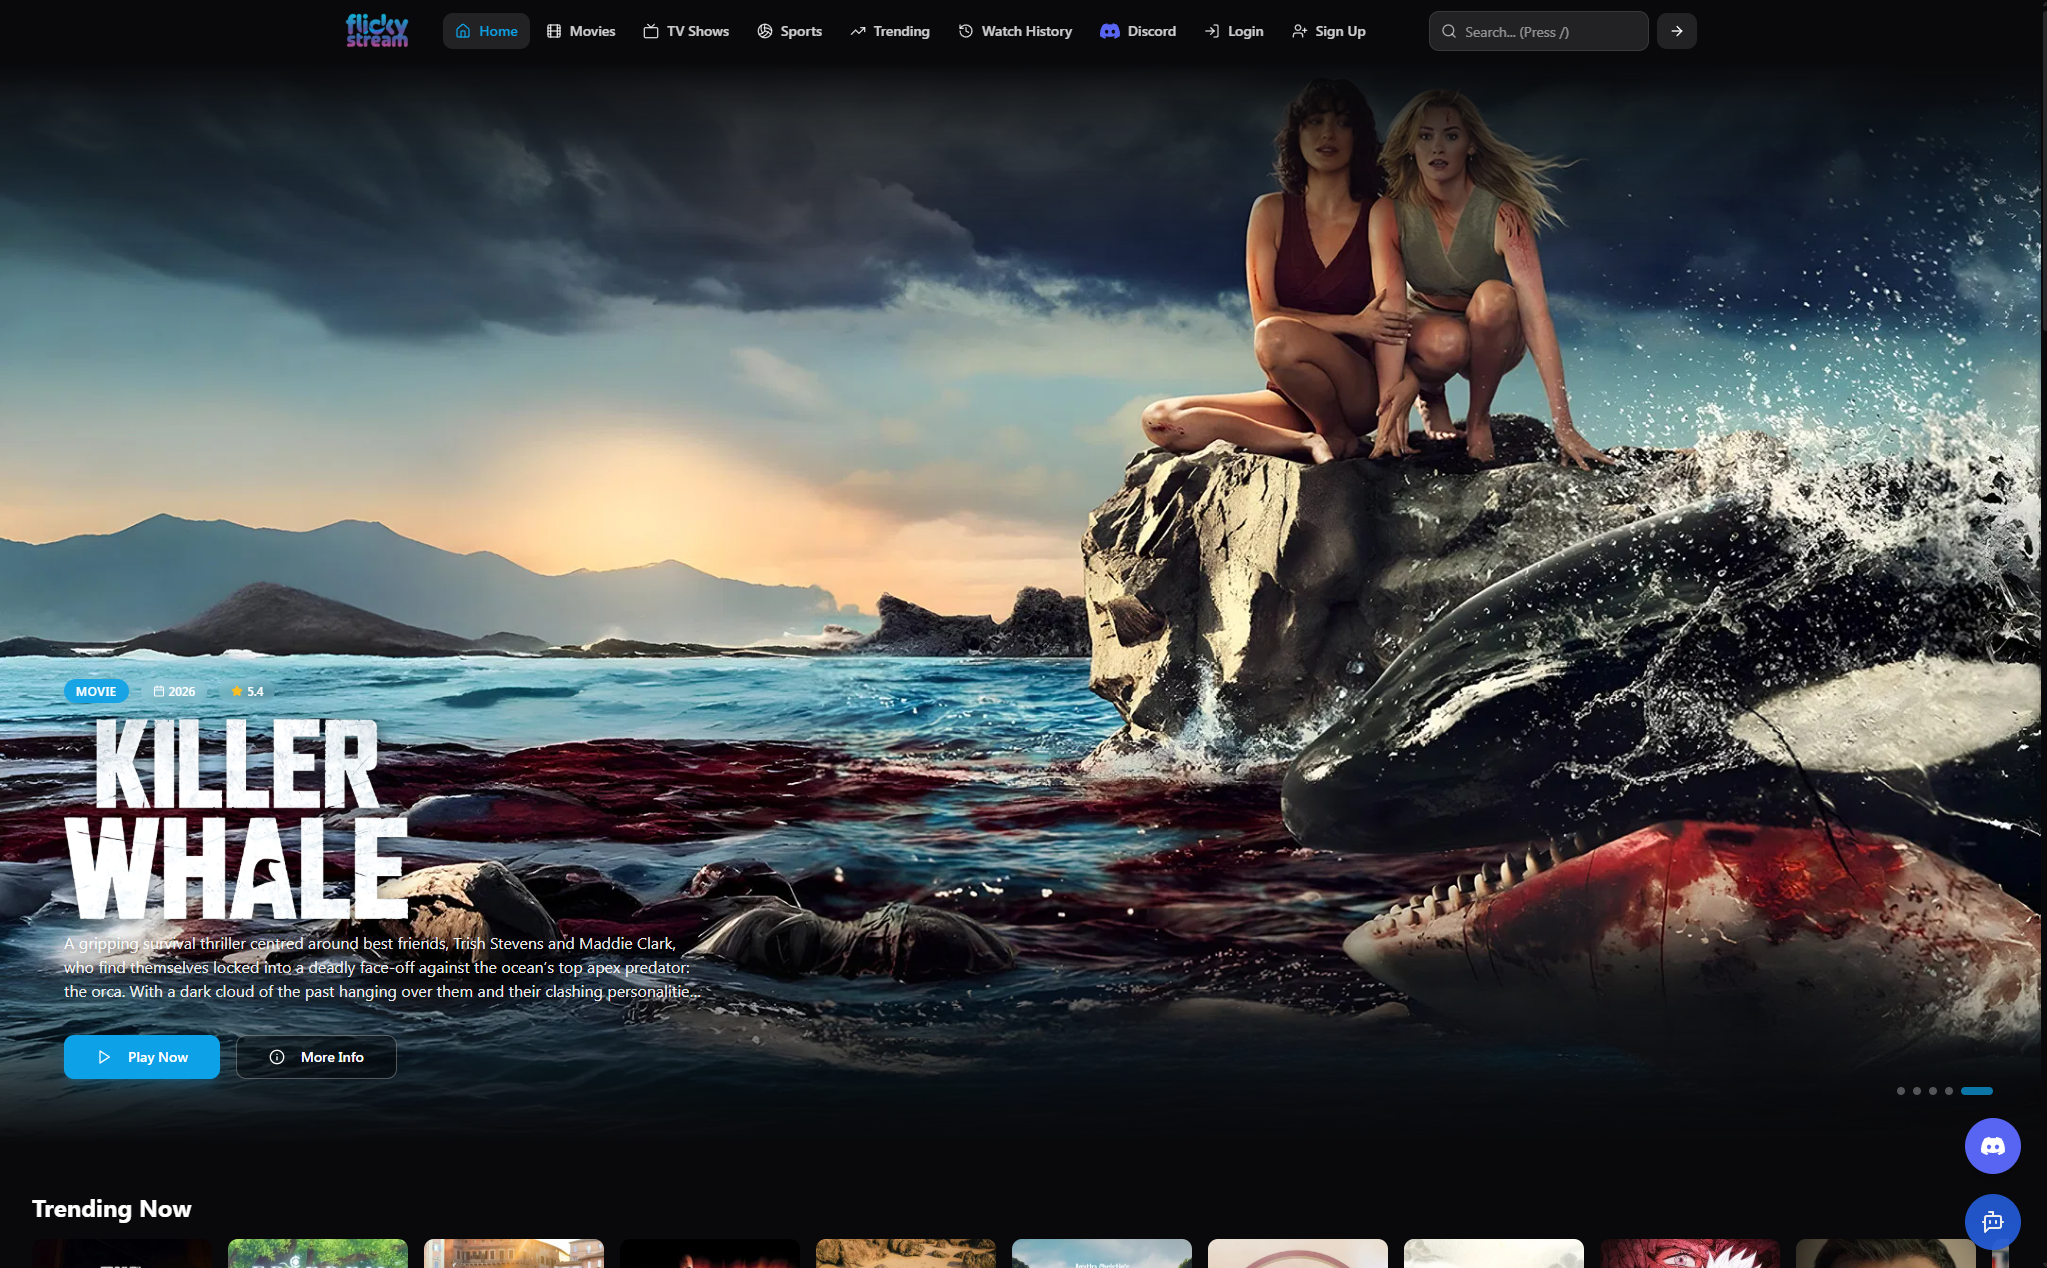Click the star rating 5.4 badge

(247, 691)
